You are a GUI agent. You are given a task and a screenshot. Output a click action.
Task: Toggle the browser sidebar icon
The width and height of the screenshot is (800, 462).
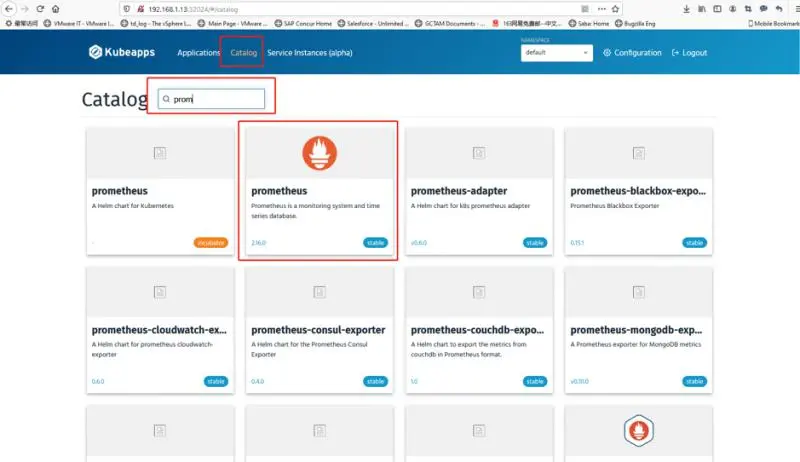tap(717, 9)
